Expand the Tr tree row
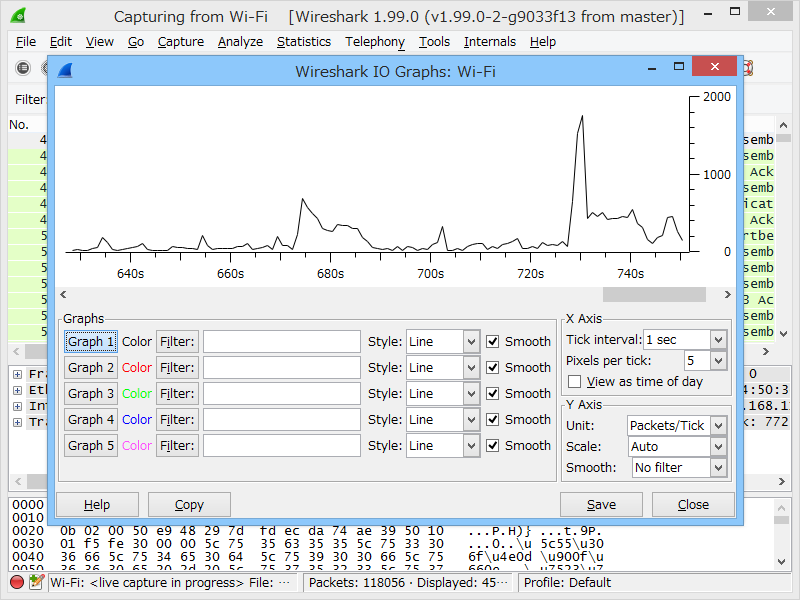 point(17,422)
